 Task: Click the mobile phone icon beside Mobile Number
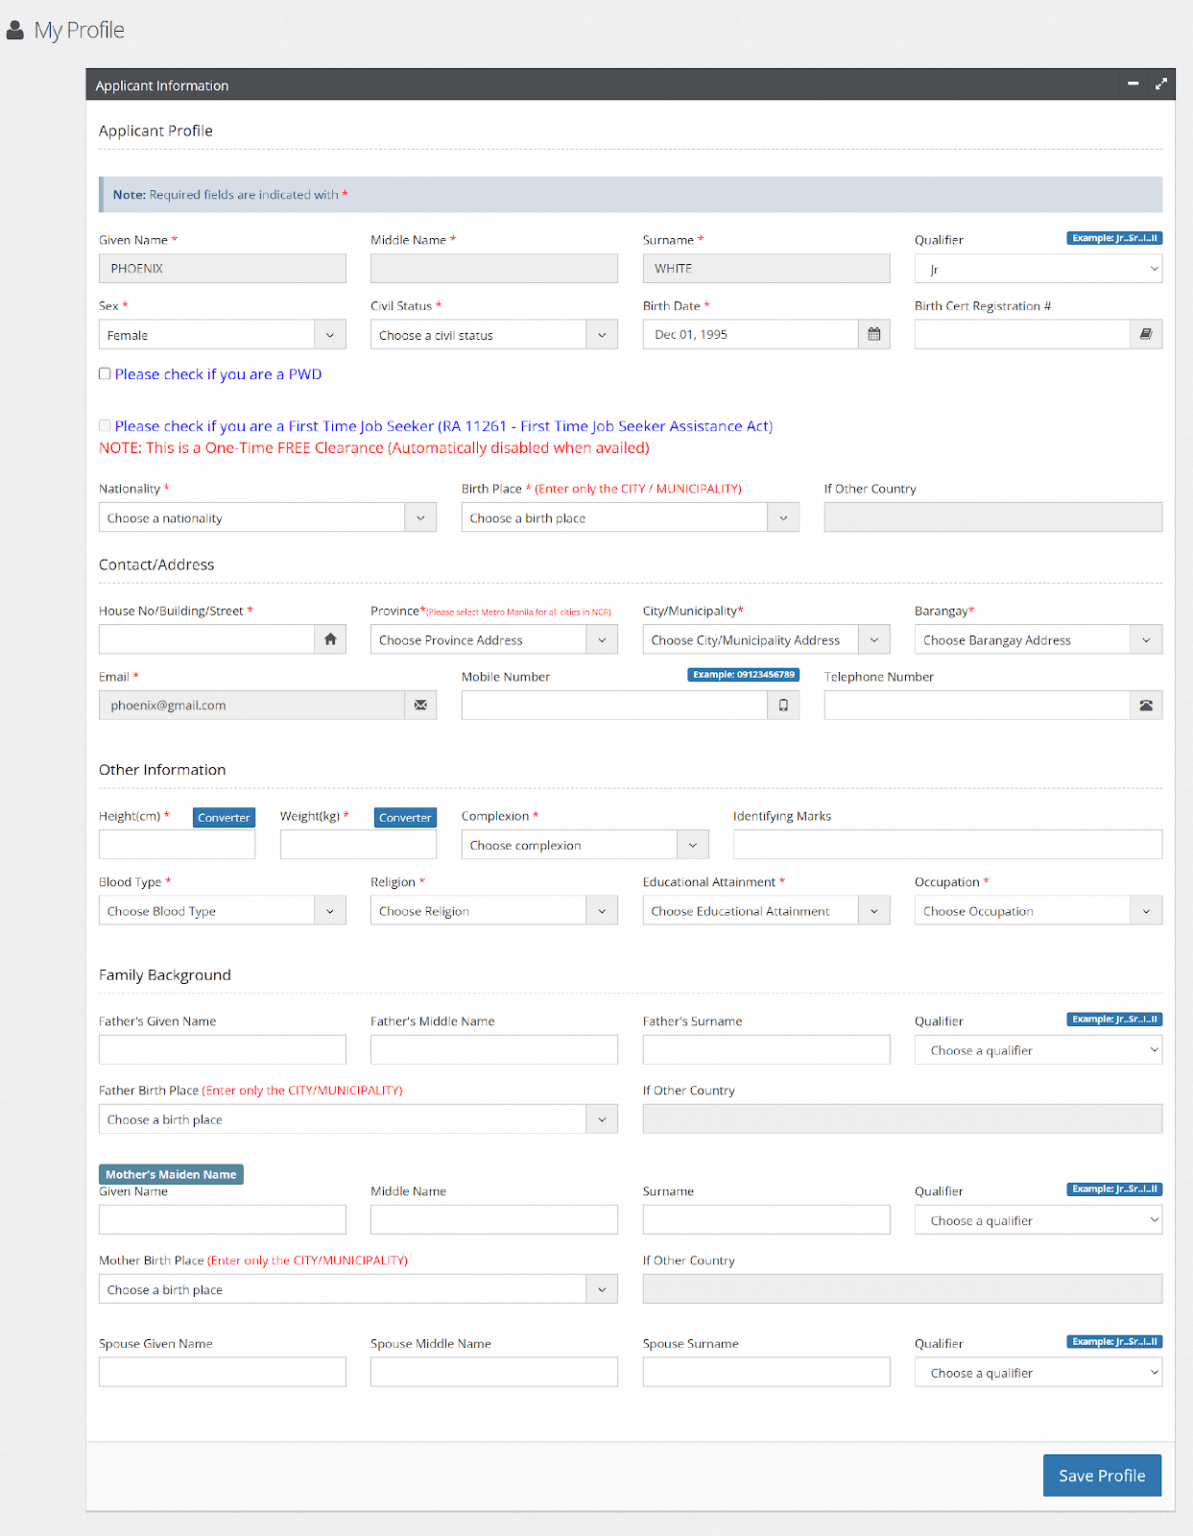tap(783, 706)
